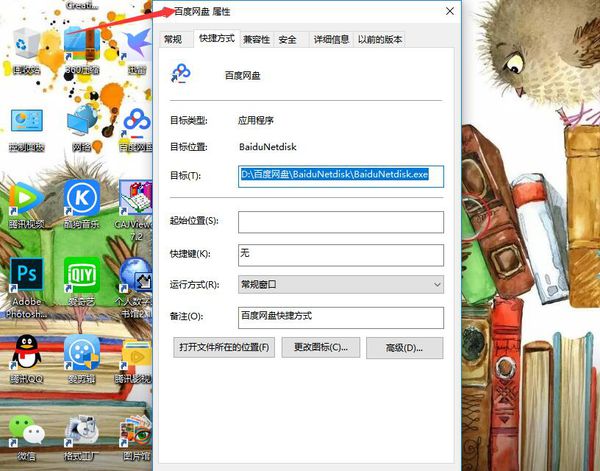Click the 更改图标(C)... button
The image size is (600, 471).
tap(321, 347)
